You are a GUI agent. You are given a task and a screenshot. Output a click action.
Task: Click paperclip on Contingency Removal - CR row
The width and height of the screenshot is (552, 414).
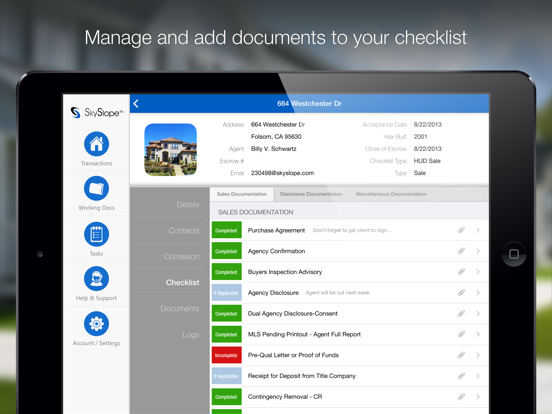click(x=461, y=397)
